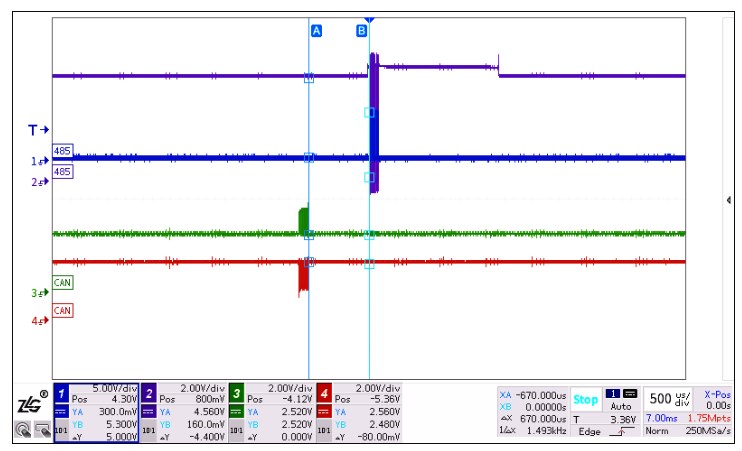
Task: Open channel 3 10:1 probe ratio setting
Action: pyautogui.click(x=236, y=430)
